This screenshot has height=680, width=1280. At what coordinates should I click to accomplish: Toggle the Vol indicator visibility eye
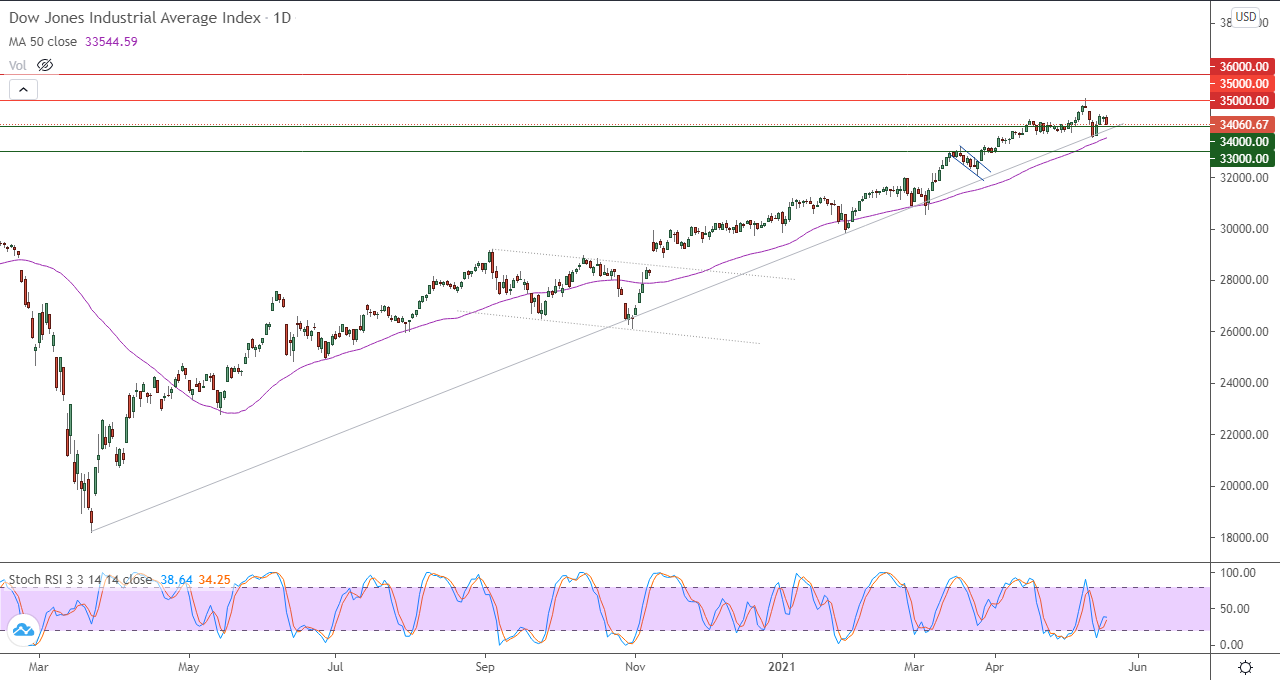44,65
